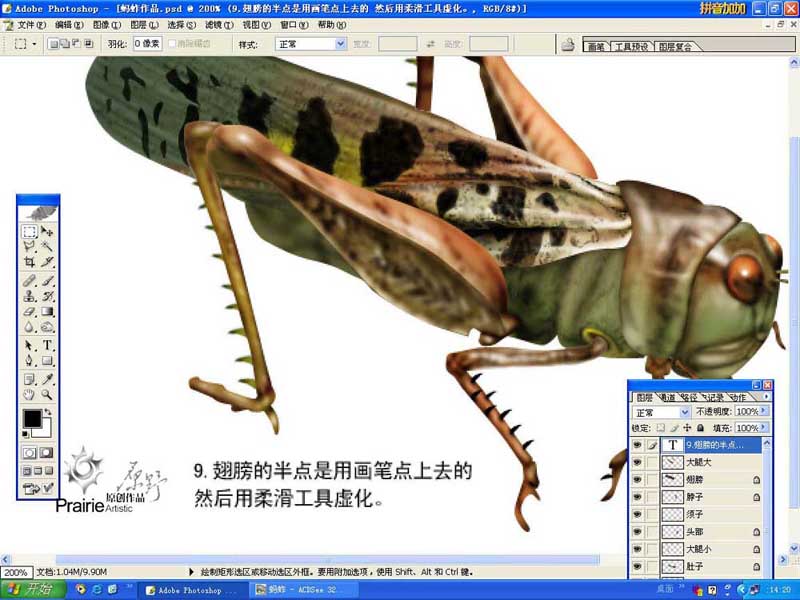Viewport: 800px width, 600px height.
Task: Open the layer blend mode dropdown (正常)
Action: point(661,412)
